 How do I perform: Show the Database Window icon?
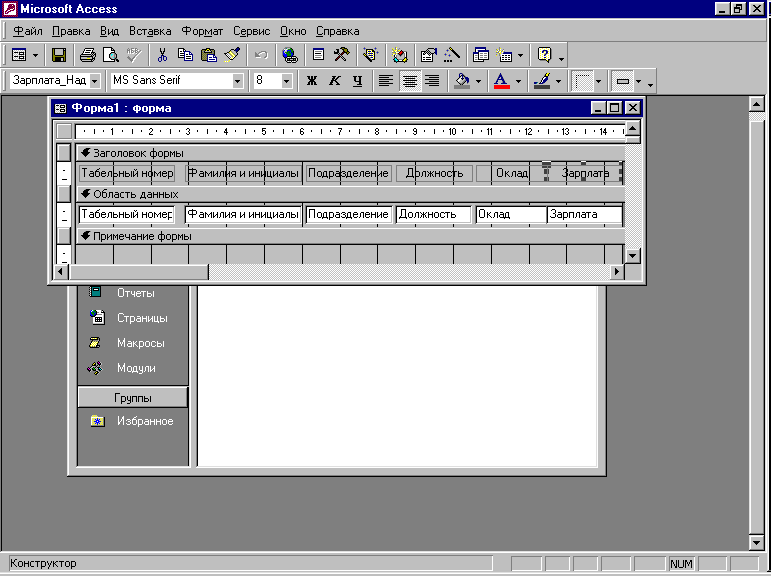480,55
